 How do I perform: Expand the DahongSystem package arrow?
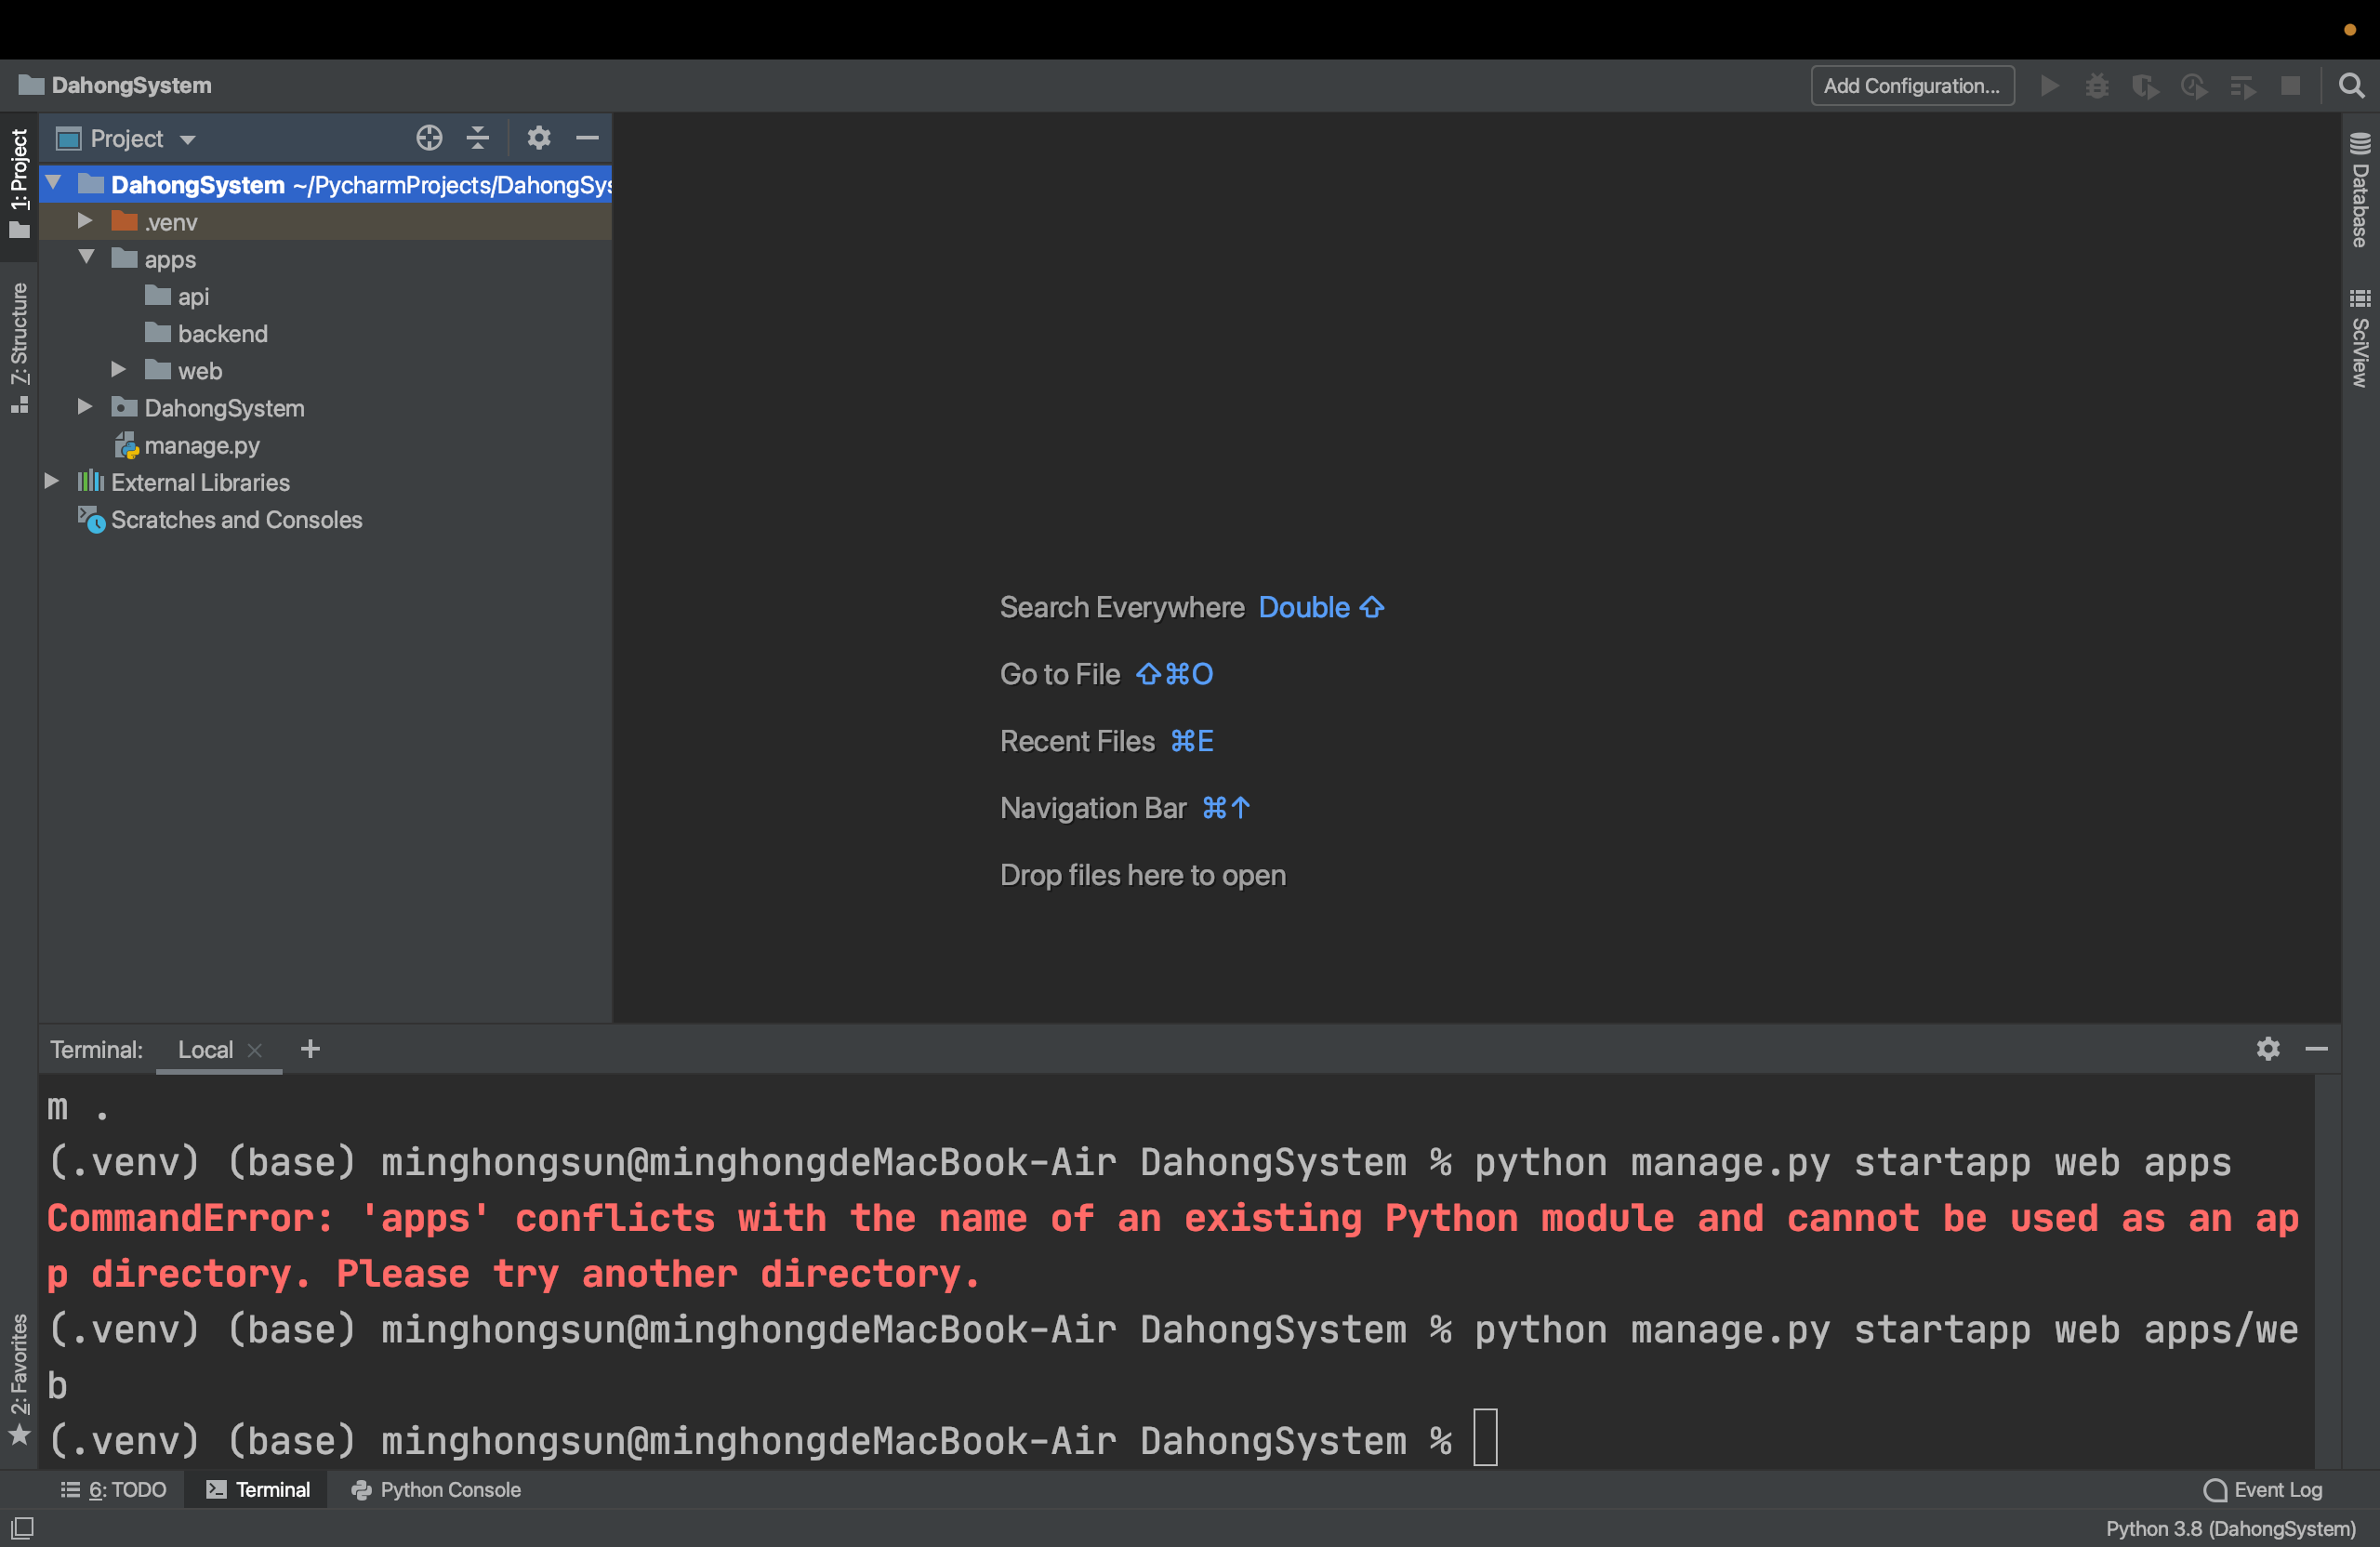coord(86,407)
